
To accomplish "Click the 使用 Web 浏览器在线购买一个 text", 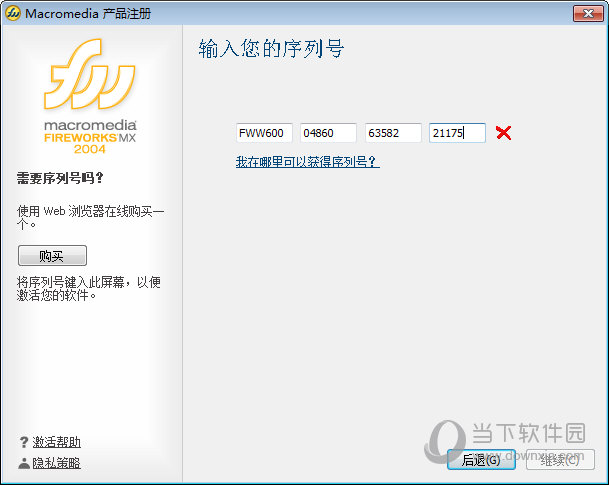I will tap(90, 217).
